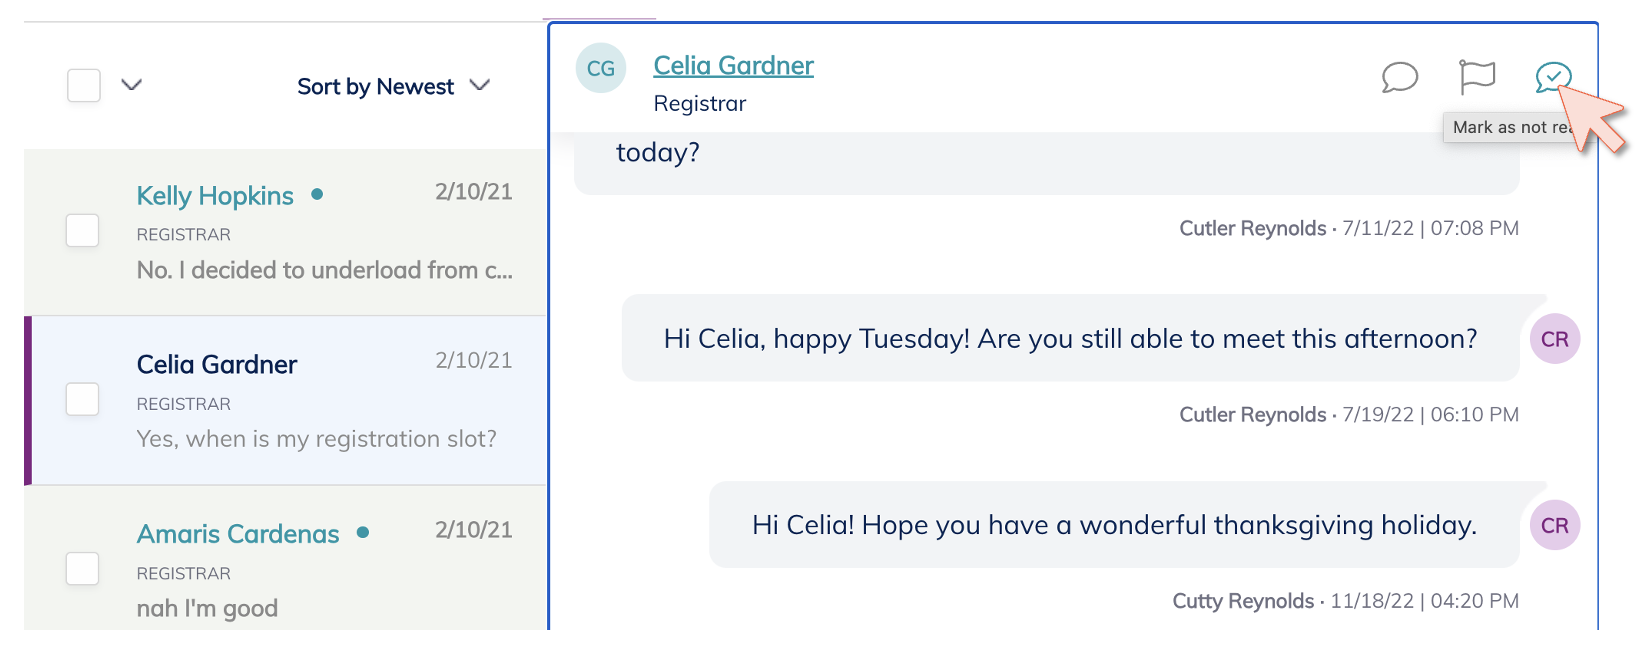Image resolution: width=1642 pixels, height=648 pixels.
Task: Open Celia Gardner profile link in header
Action: coord(733,66)
